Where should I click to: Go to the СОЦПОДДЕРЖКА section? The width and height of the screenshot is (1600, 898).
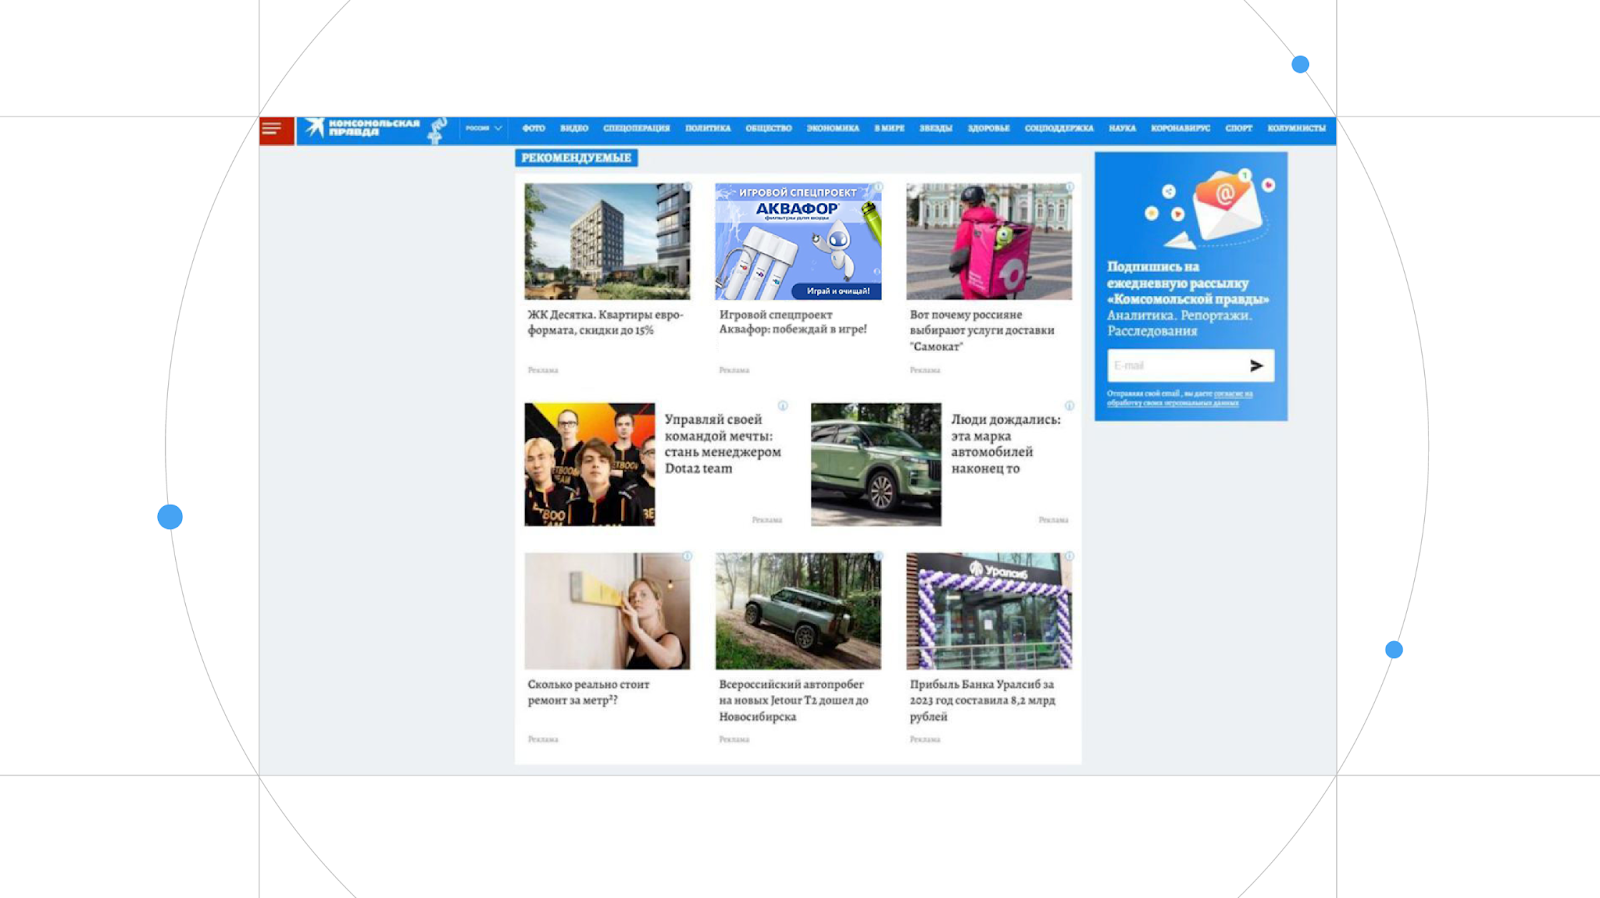click(x=1059, y=128)
